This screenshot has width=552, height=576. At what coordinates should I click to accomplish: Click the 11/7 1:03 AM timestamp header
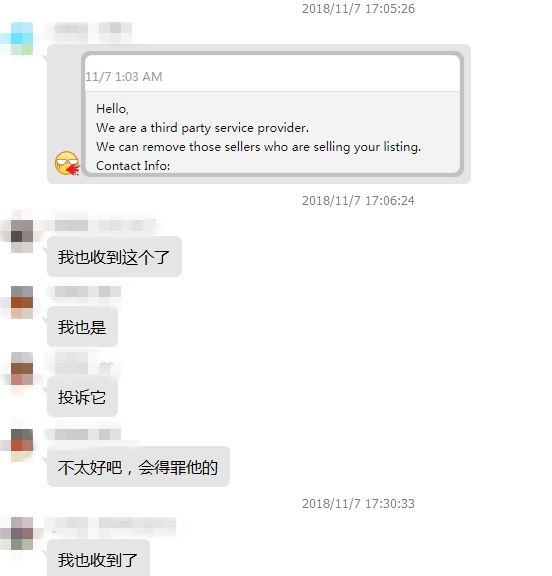(x=124, y=77)
